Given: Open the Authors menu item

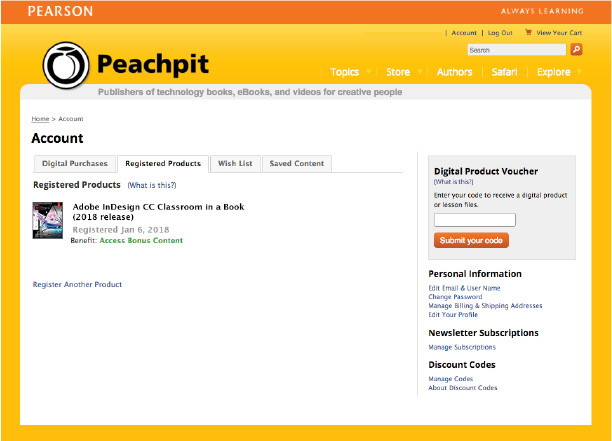Looking at the screenshot, I should [454, 72].
